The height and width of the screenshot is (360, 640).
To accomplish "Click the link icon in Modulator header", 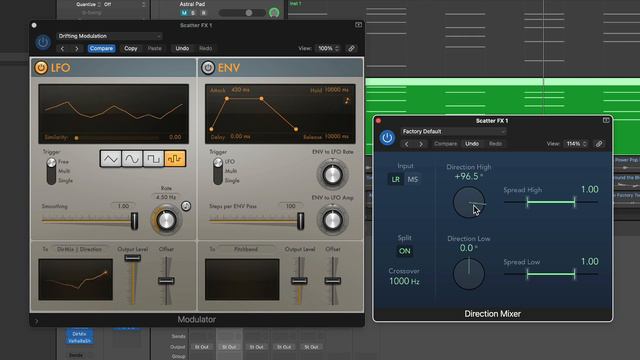I will coord(351,49).
